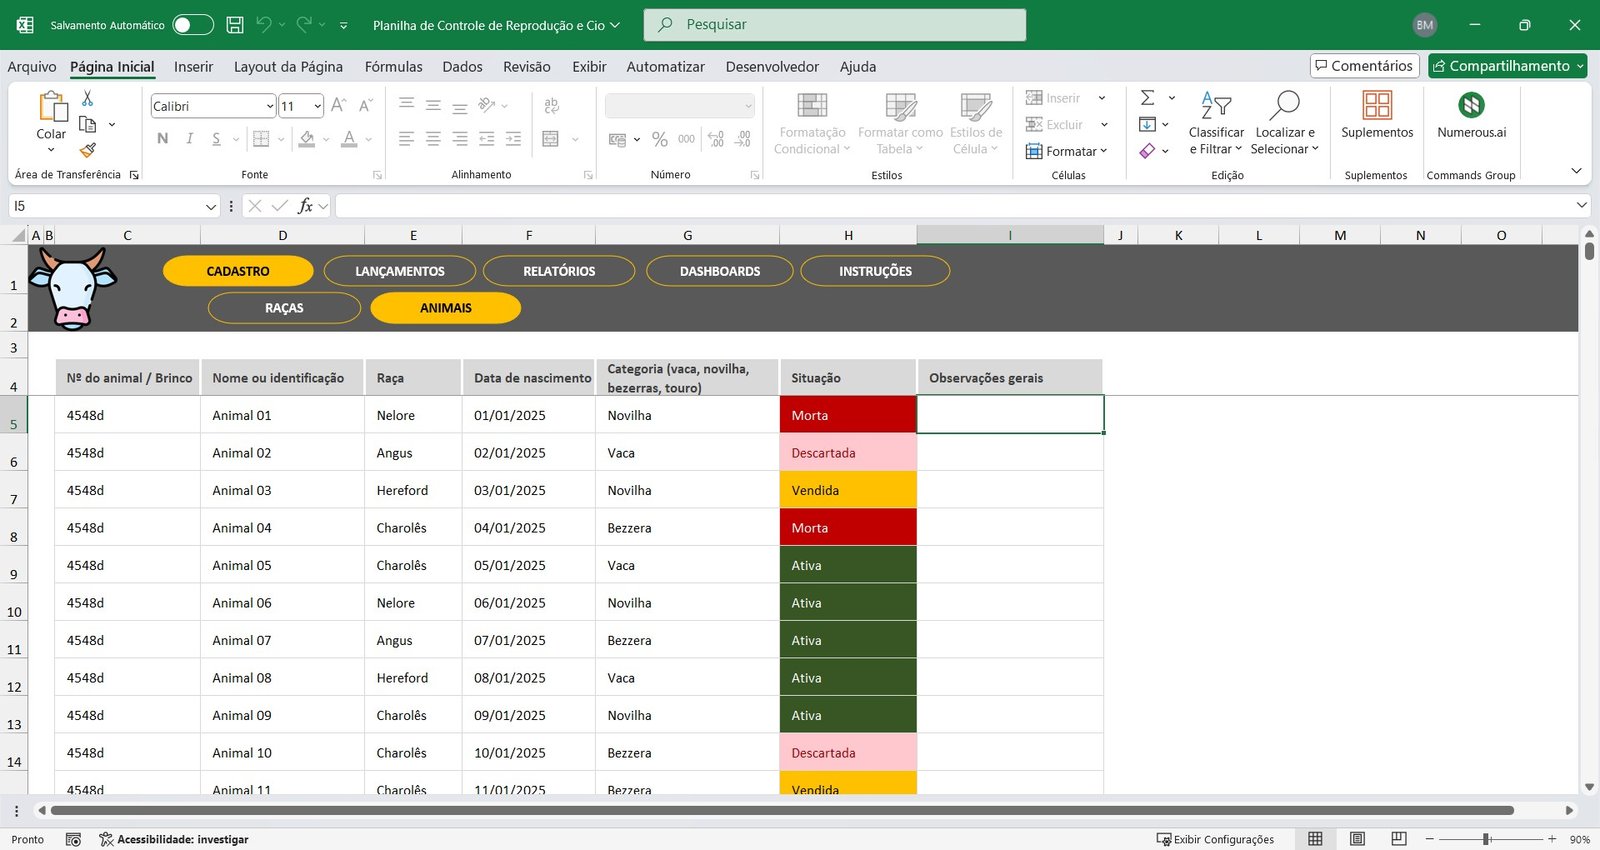Open the Calibri font name dropdown
This screenshot has width=1600, height=850.
pyautogui.click(x=270, y=106)
